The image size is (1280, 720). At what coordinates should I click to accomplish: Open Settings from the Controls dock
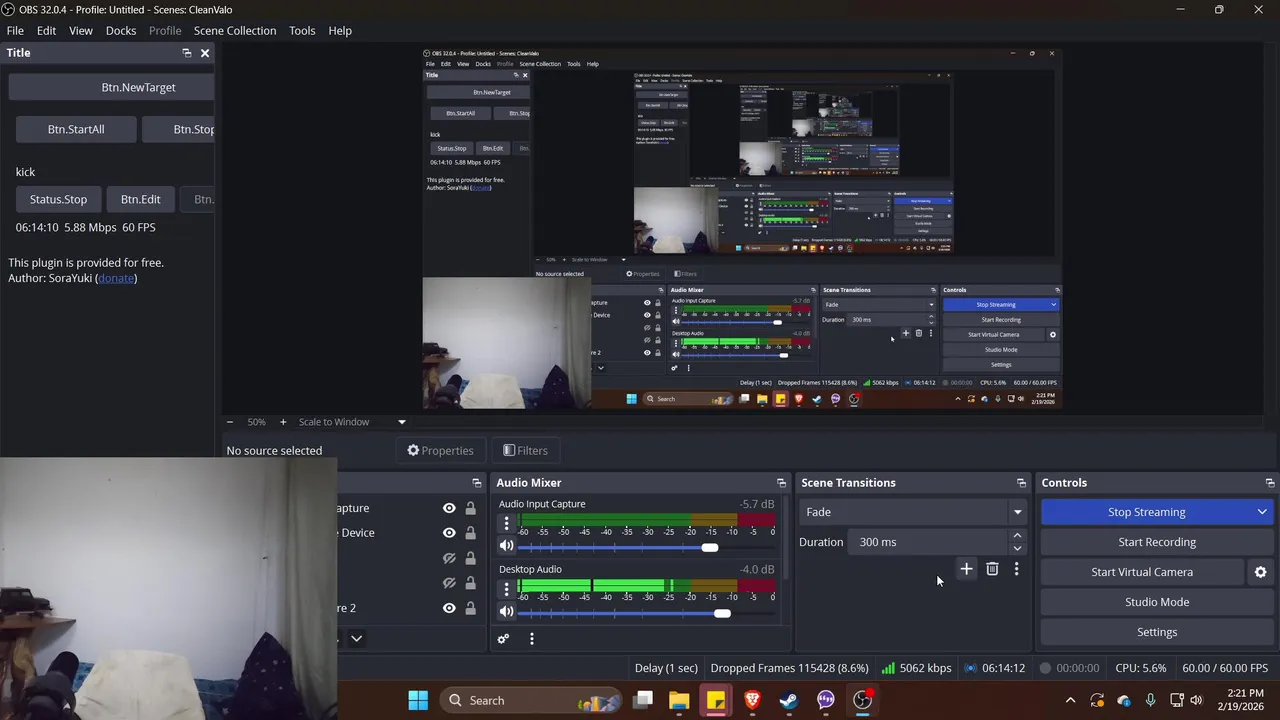click(x=1157, y=632)
